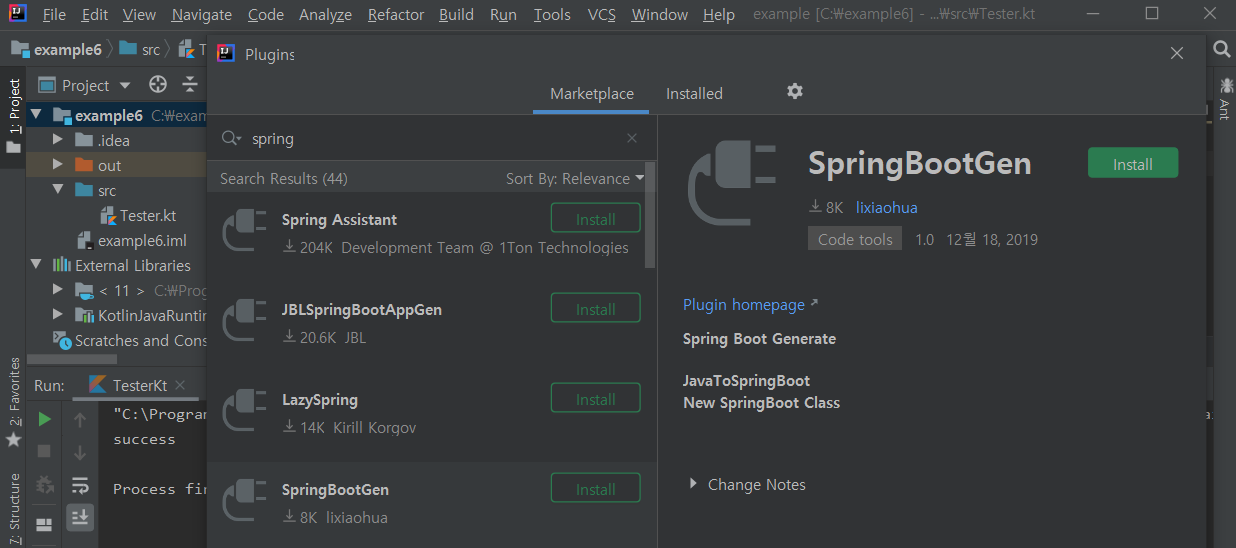Click the stop process icon in Run panel
1236x548 pixels.
pyautogui.click(x=44, y=452)
